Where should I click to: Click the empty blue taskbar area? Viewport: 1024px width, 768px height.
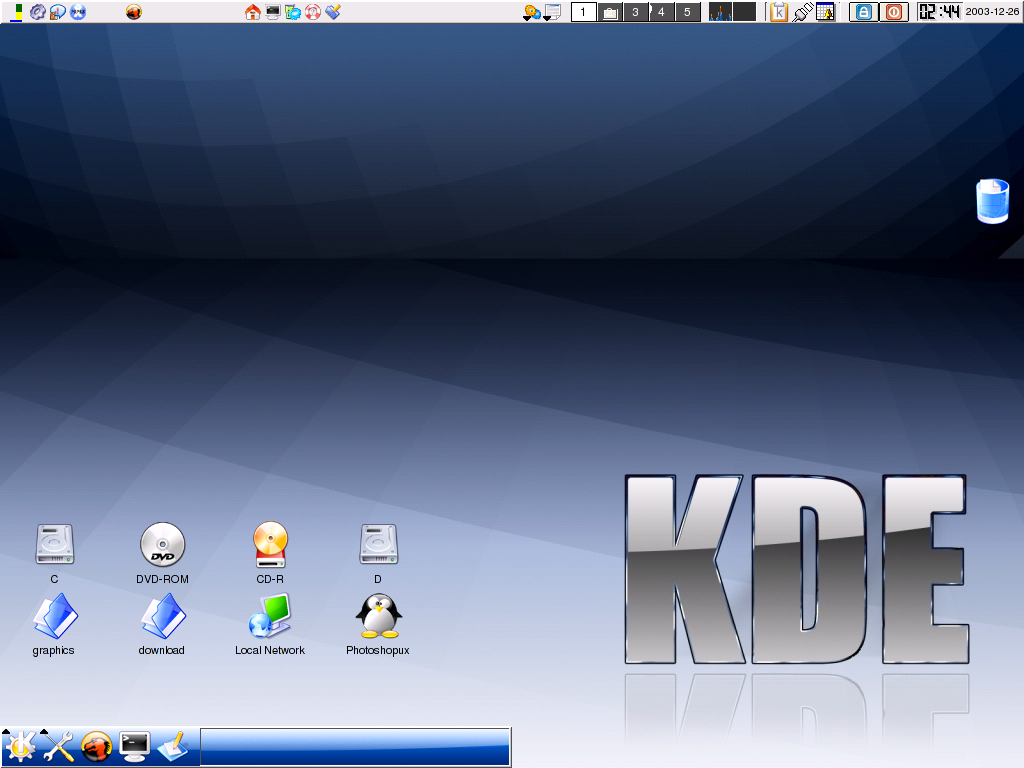355,746
